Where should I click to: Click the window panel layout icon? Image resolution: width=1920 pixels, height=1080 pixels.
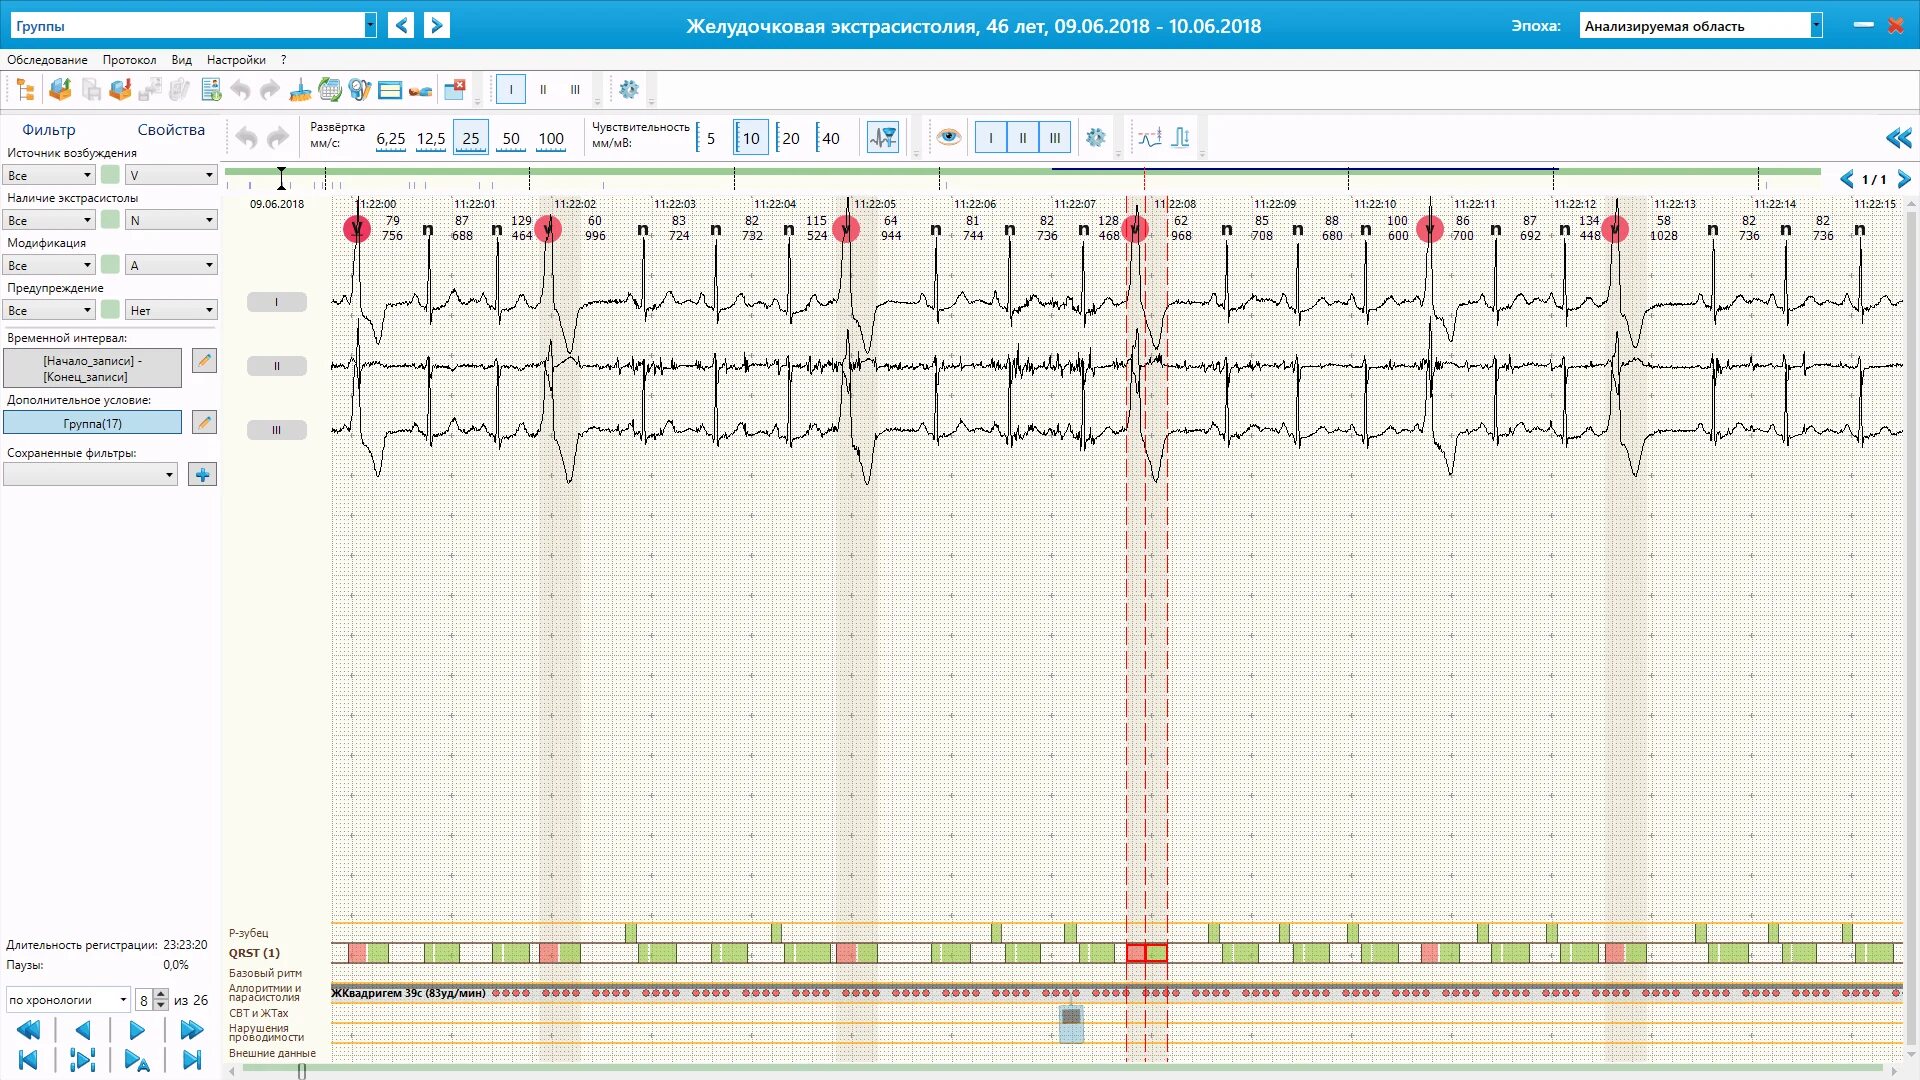pyautogui.click(x=390, y=90)
